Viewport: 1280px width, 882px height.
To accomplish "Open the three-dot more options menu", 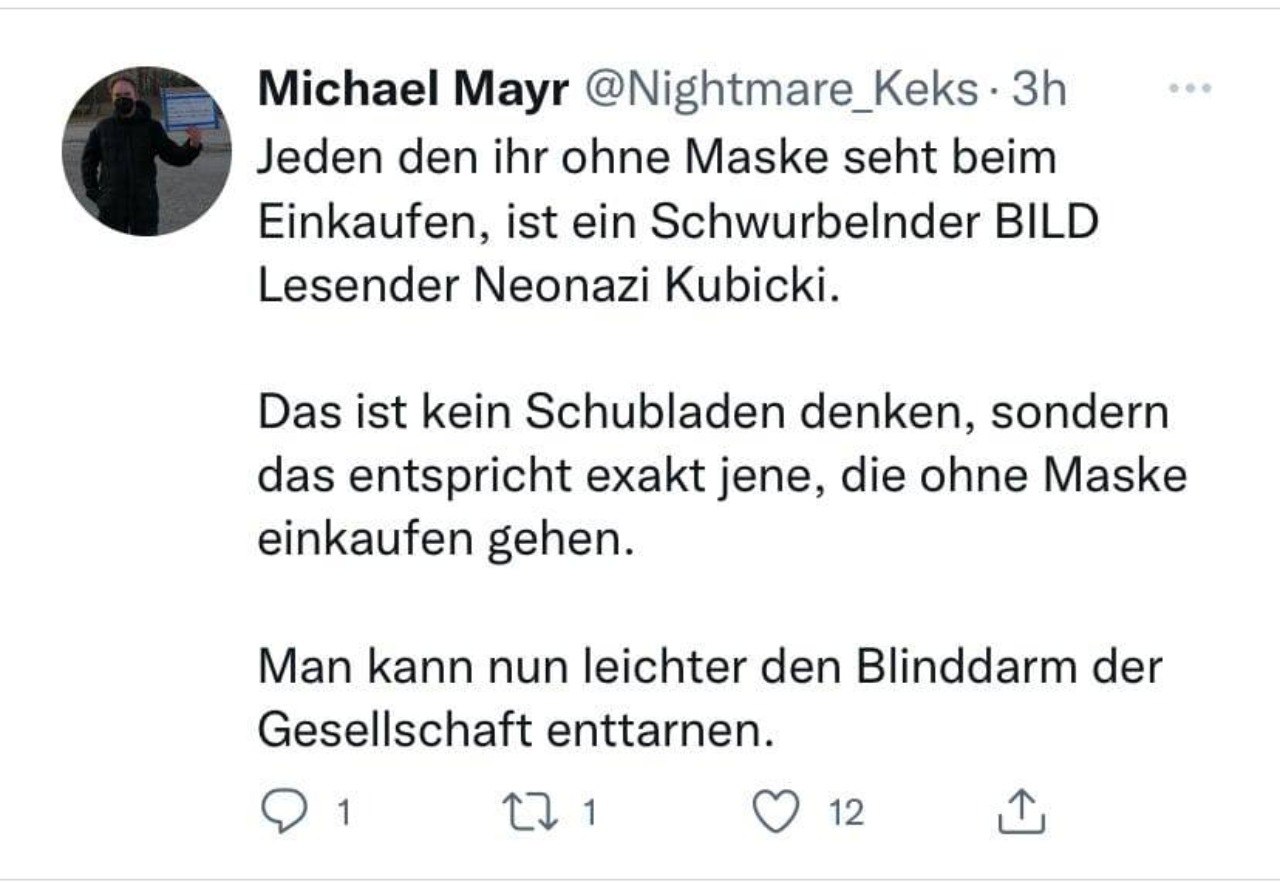I will (x=1190, y=89).
